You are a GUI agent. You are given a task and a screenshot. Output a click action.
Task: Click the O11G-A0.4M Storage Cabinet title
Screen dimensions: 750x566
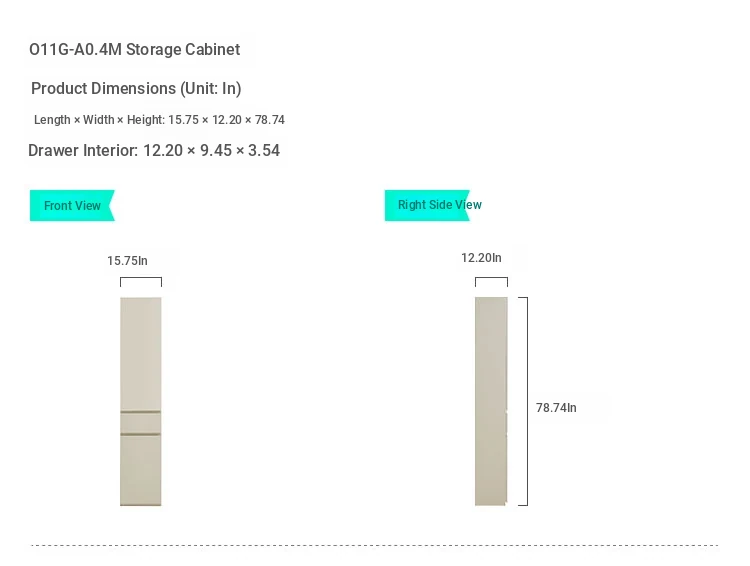click(x=134, y=49)
